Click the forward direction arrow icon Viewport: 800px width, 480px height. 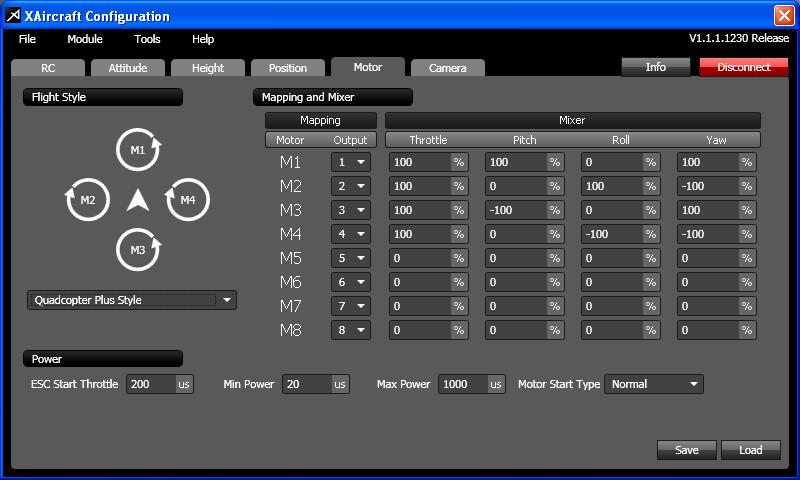(x=138, y=200)
